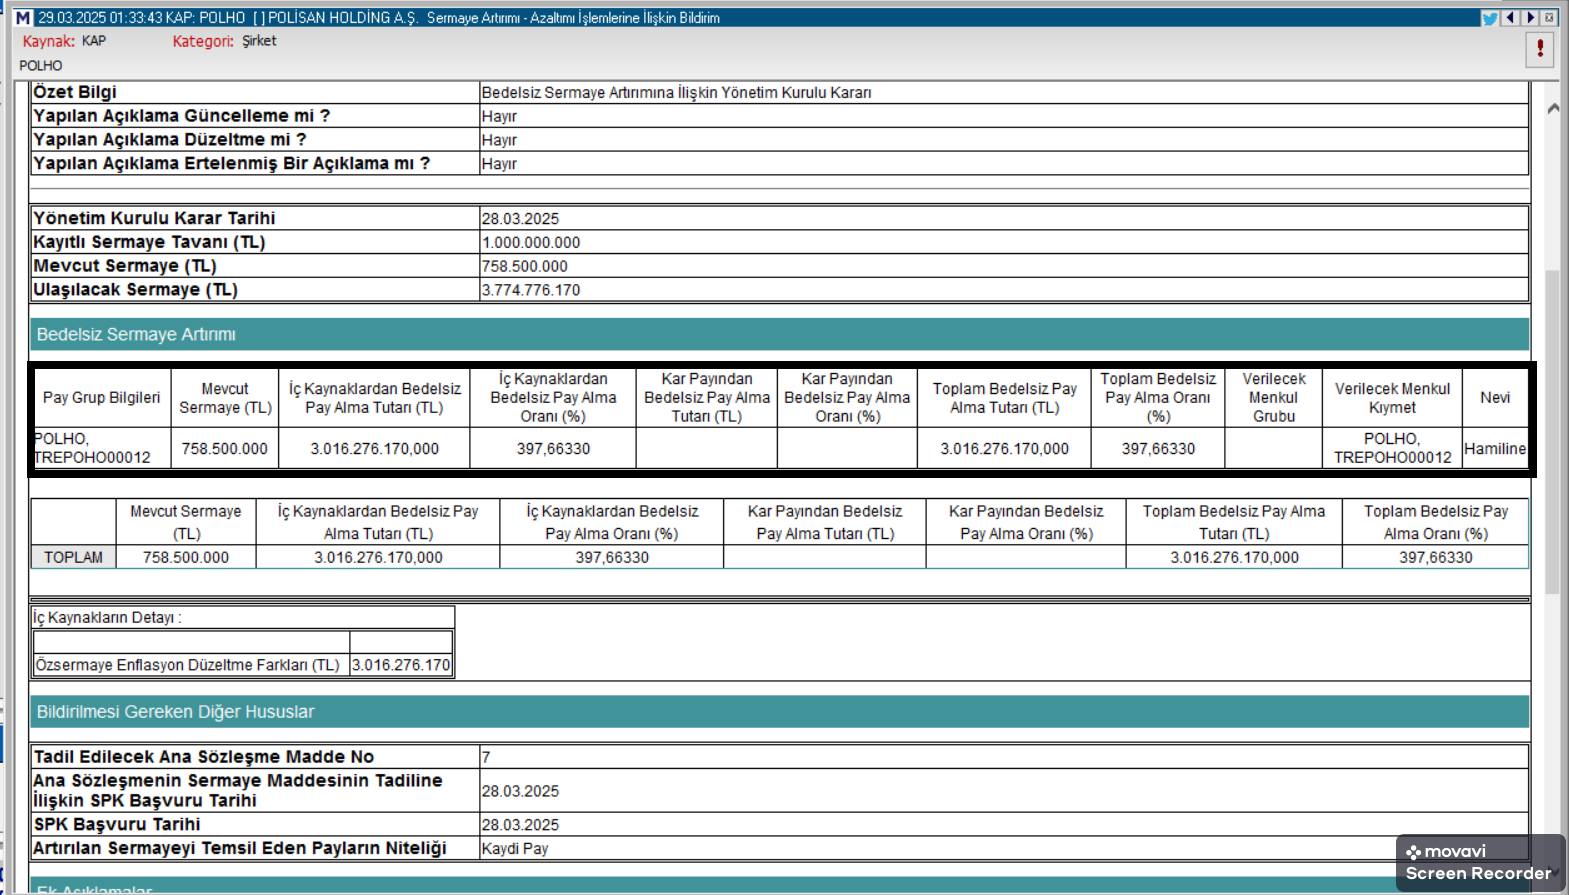Click 'Yönetim Kurulu Karar Tarihi' label
This screenshot has width=1569, height=895.
154,218
